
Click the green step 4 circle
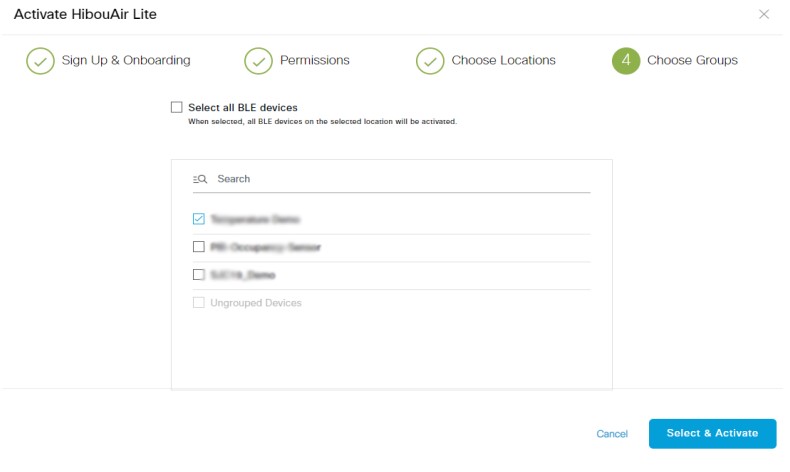[626, 61]
